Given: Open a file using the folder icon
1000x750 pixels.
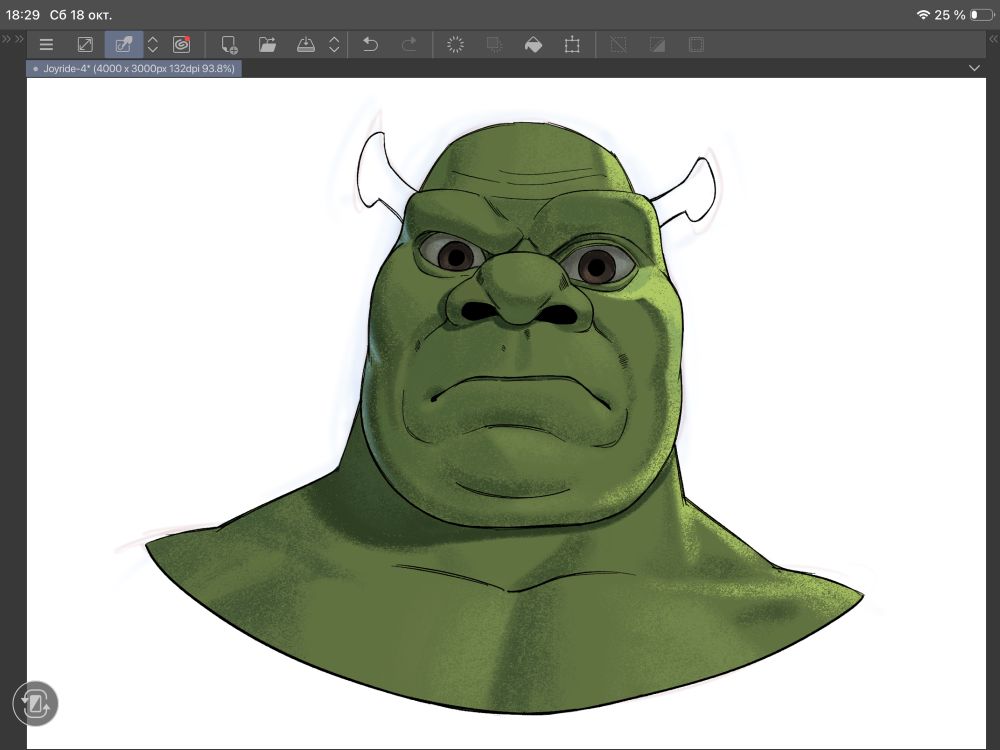Looking at the screenshot, I should tap(267, 45).
